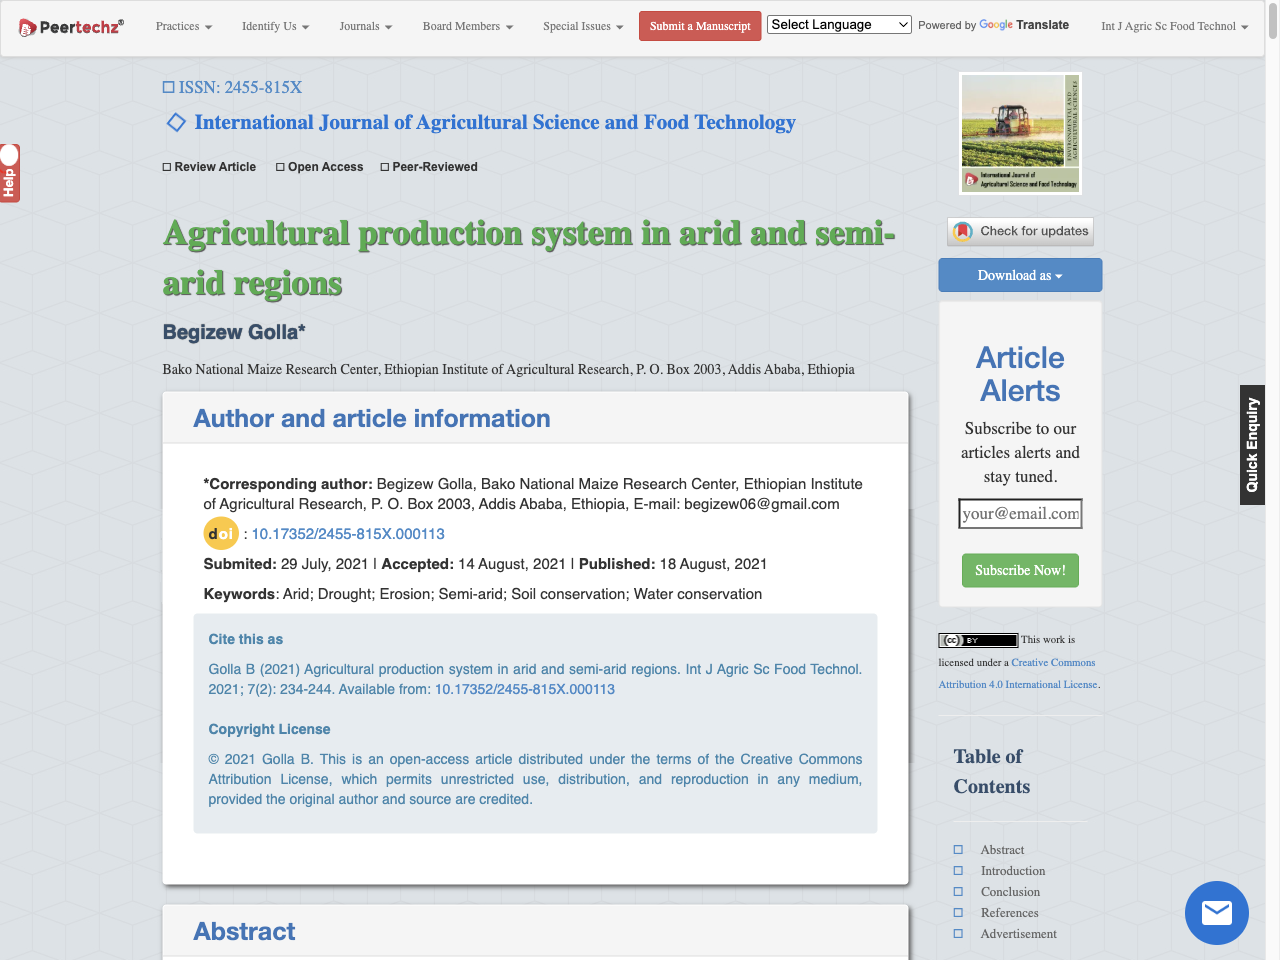Expand the Download as menu
The image size is (1280, 960).
(1019, 274)
